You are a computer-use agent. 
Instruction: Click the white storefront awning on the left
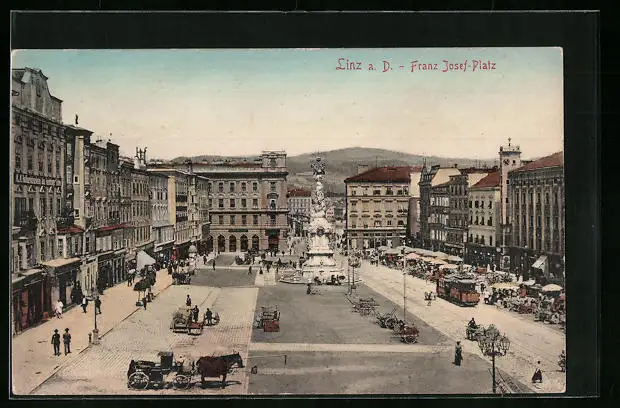coord(146,259)
